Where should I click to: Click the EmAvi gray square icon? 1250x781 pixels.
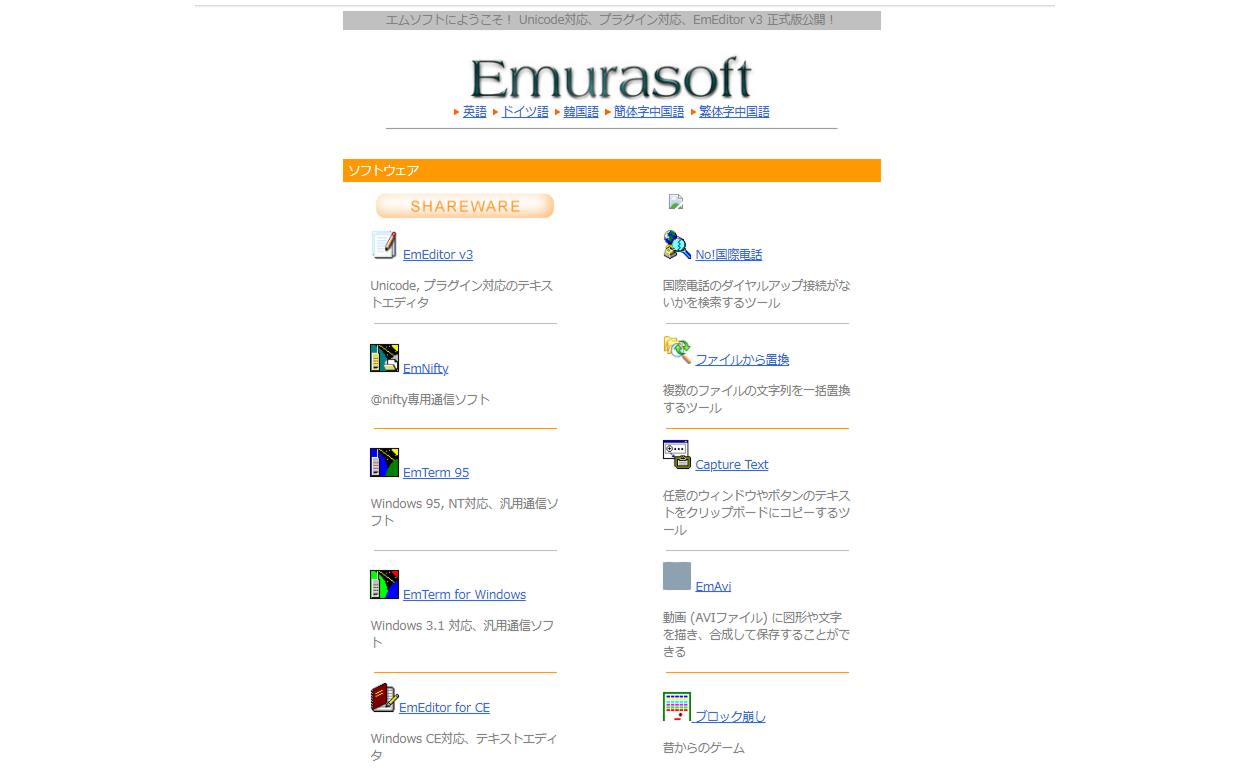click(677, 576)
